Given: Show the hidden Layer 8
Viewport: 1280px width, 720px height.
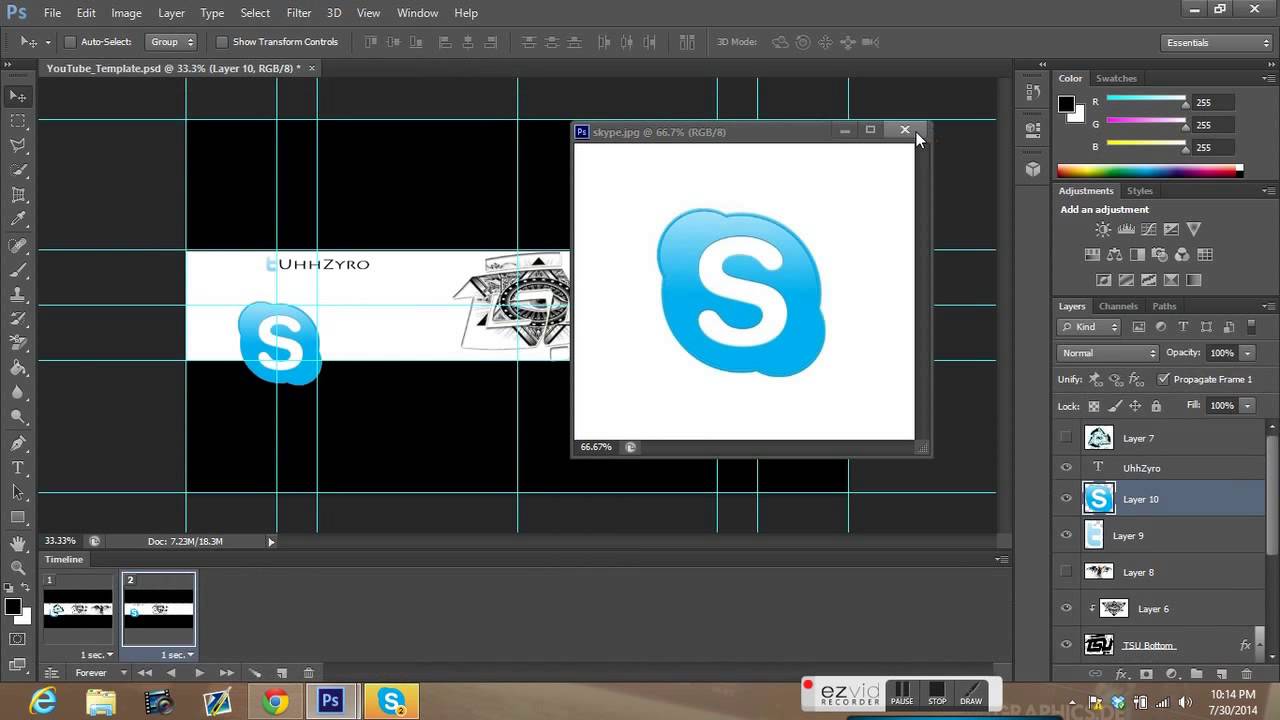Looking at the screenshot, I should [1066, 572].
